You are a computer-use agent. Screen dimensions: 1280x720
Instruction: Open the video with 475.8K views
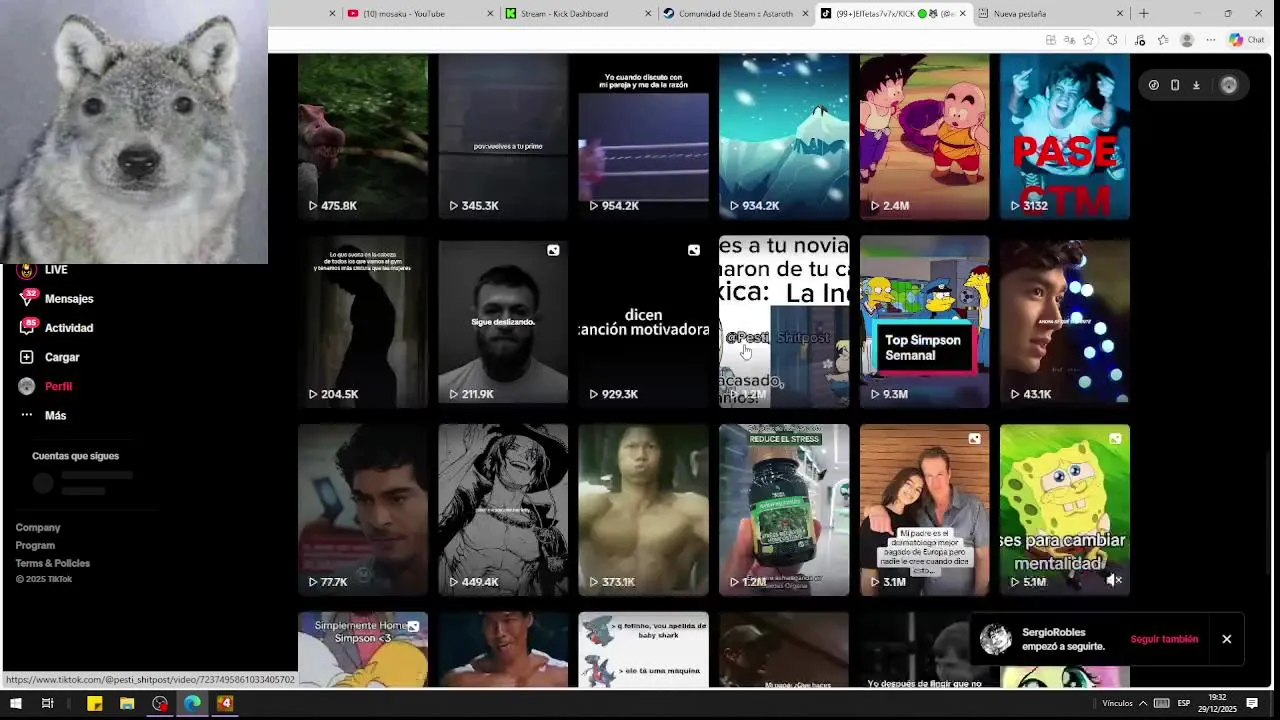363,137
